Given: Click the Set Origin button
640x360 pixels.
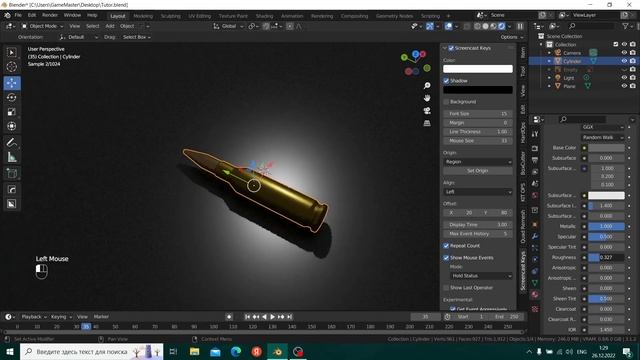Looking at the screenshot, I should coord(478,171).
